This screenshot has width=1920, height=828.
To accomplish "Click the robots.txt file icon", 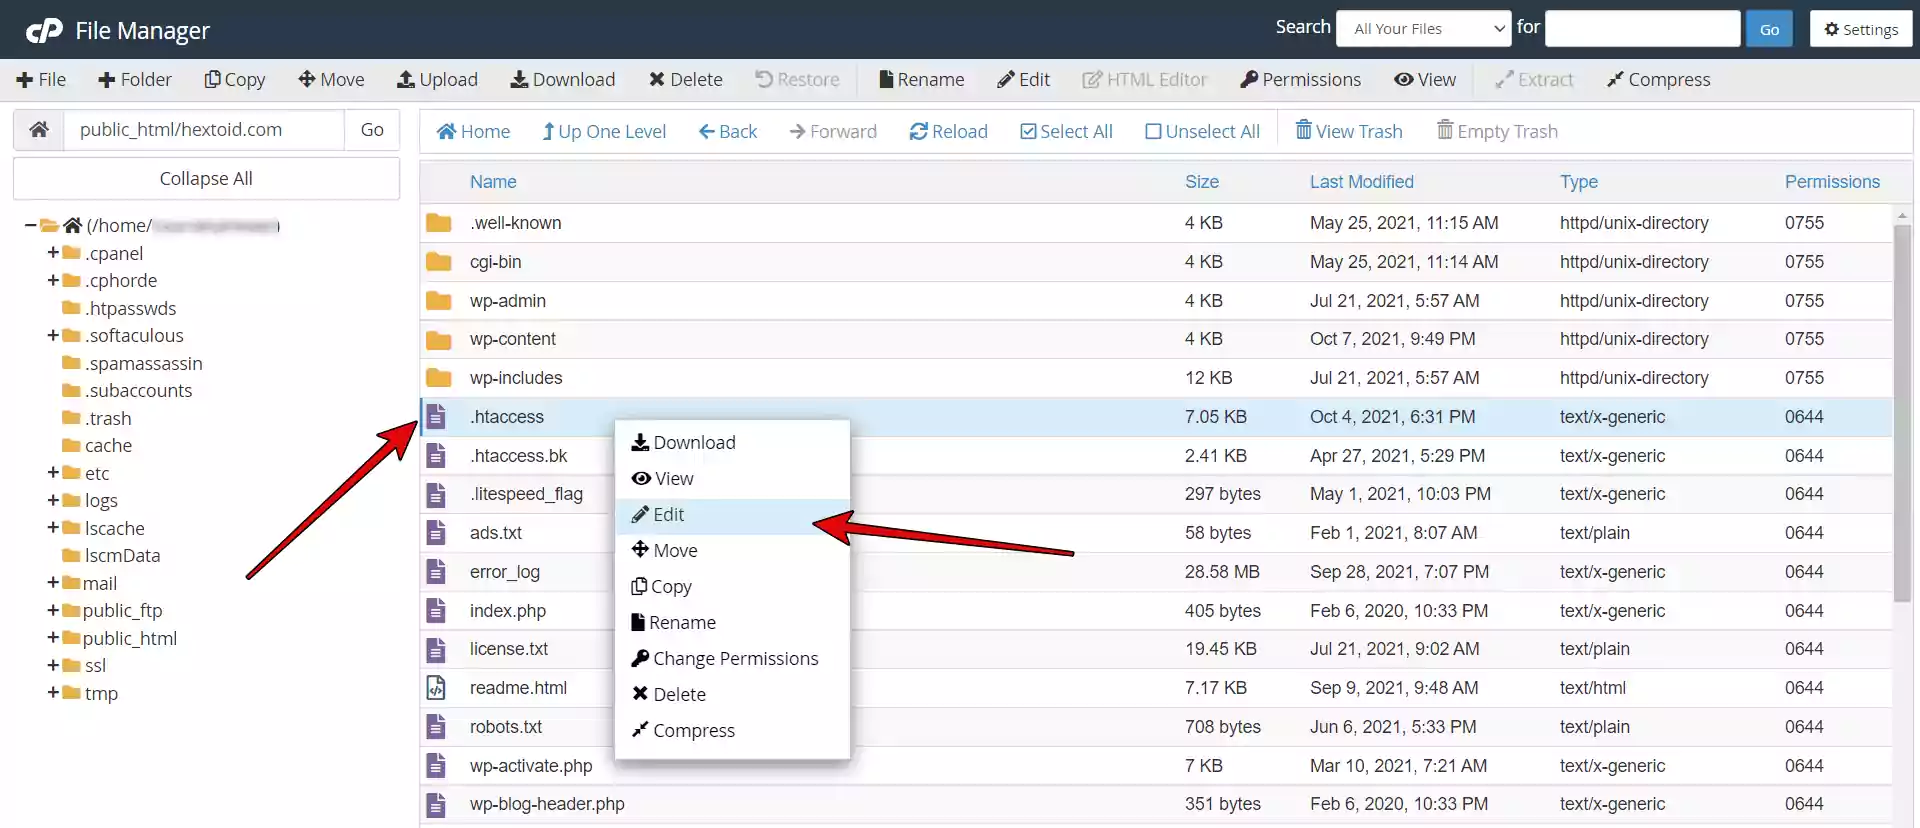I will (436, 727).
